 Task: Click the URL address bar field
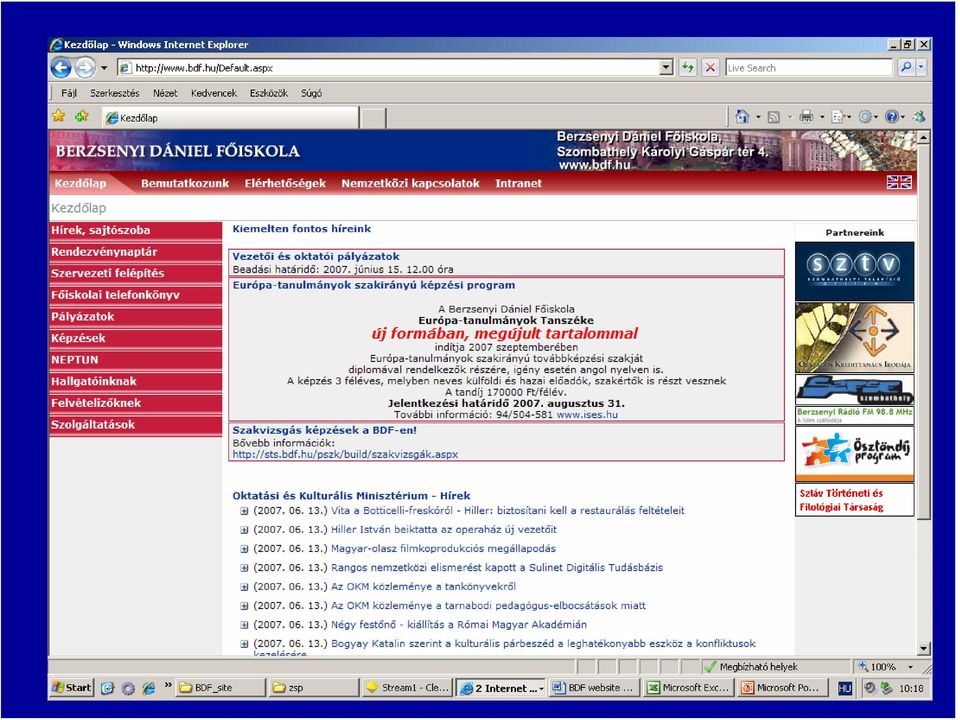pyautogui.click(x=396, y=67)
